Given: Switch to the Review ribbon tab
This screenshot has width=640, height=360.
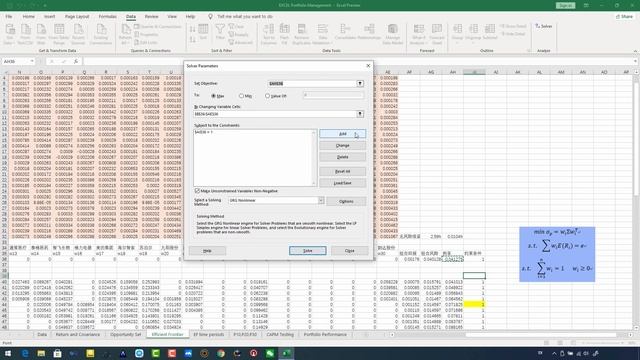Looking at the screenshot, I should tap(151, 17).
